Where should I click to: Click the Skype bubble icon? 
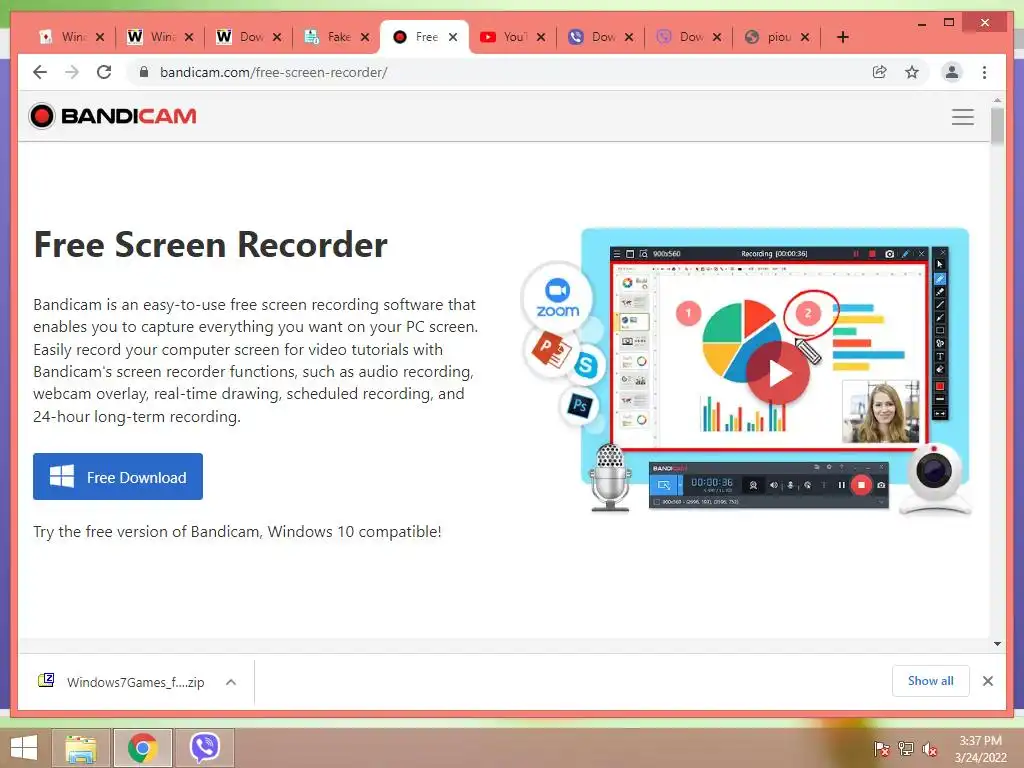pyautogui.click(x=586, y=365)
